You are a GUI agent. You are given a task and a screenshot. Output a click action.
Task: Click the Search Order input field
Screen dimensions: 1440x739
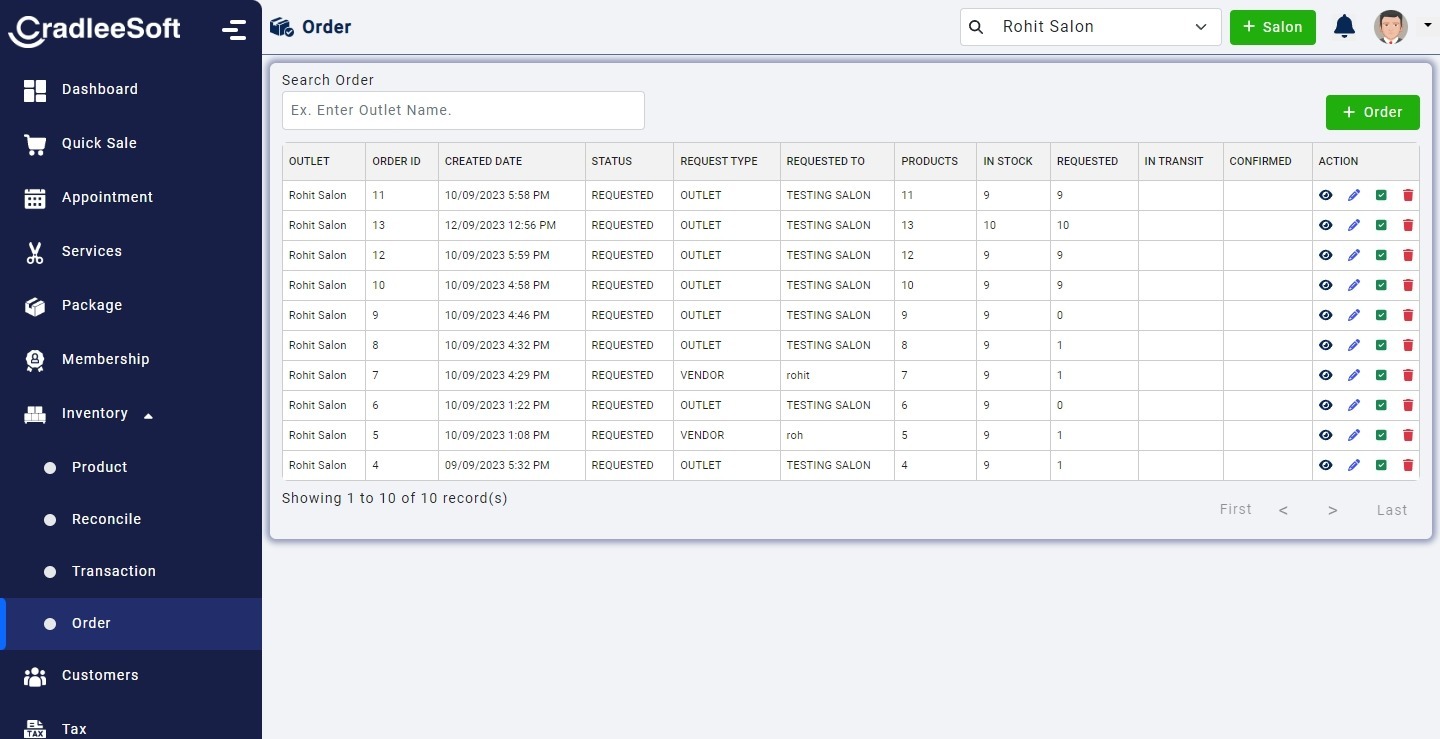tap(463, 110)
